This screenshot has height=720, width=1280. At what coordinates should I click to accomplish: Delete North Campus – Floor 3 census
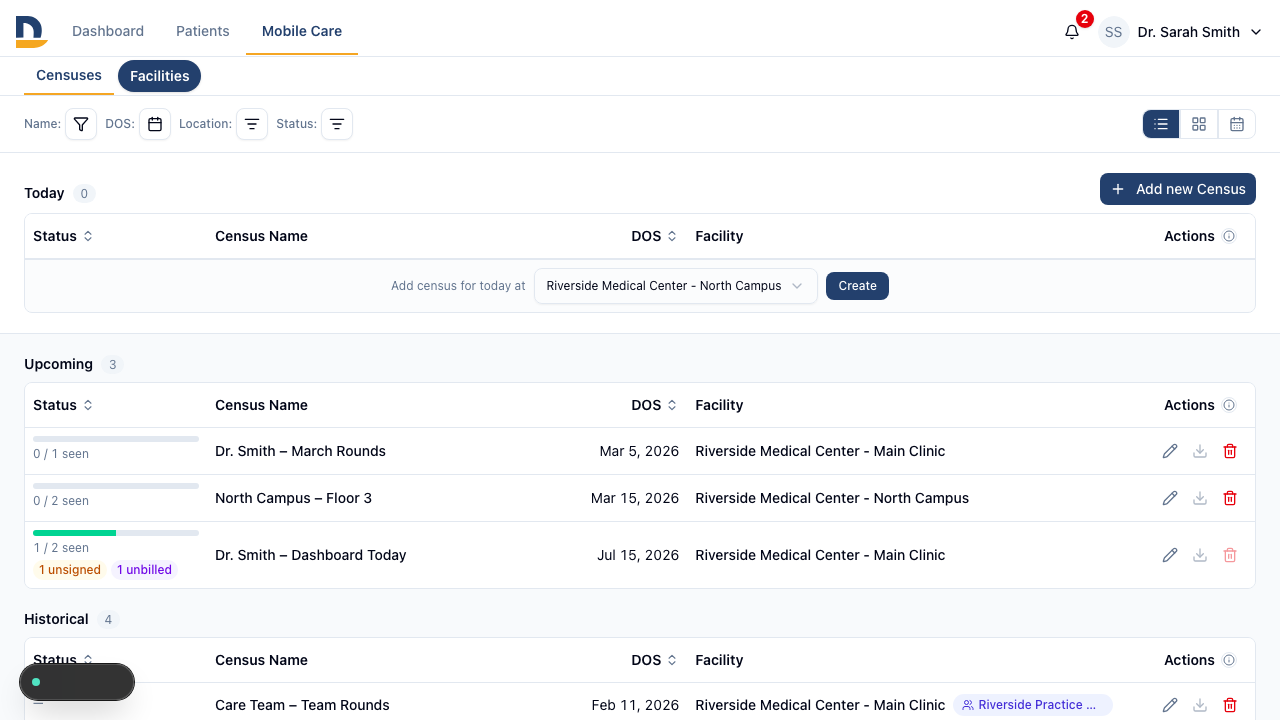click(x=1230, y=498)
